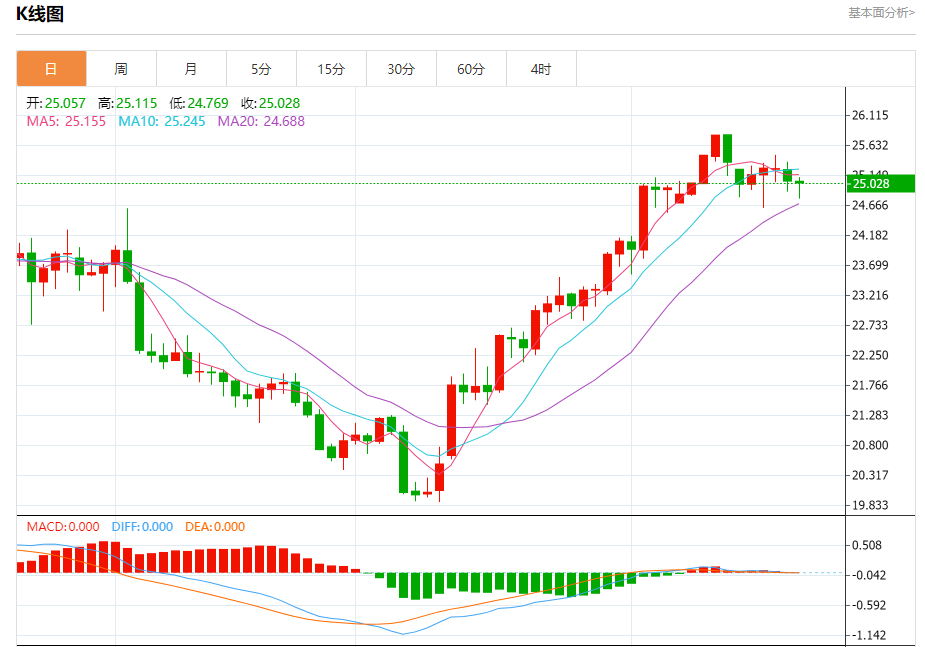Screen dimensions: 925x647
Task: Open the 5分 interval tab
Action: pos(261,69)
